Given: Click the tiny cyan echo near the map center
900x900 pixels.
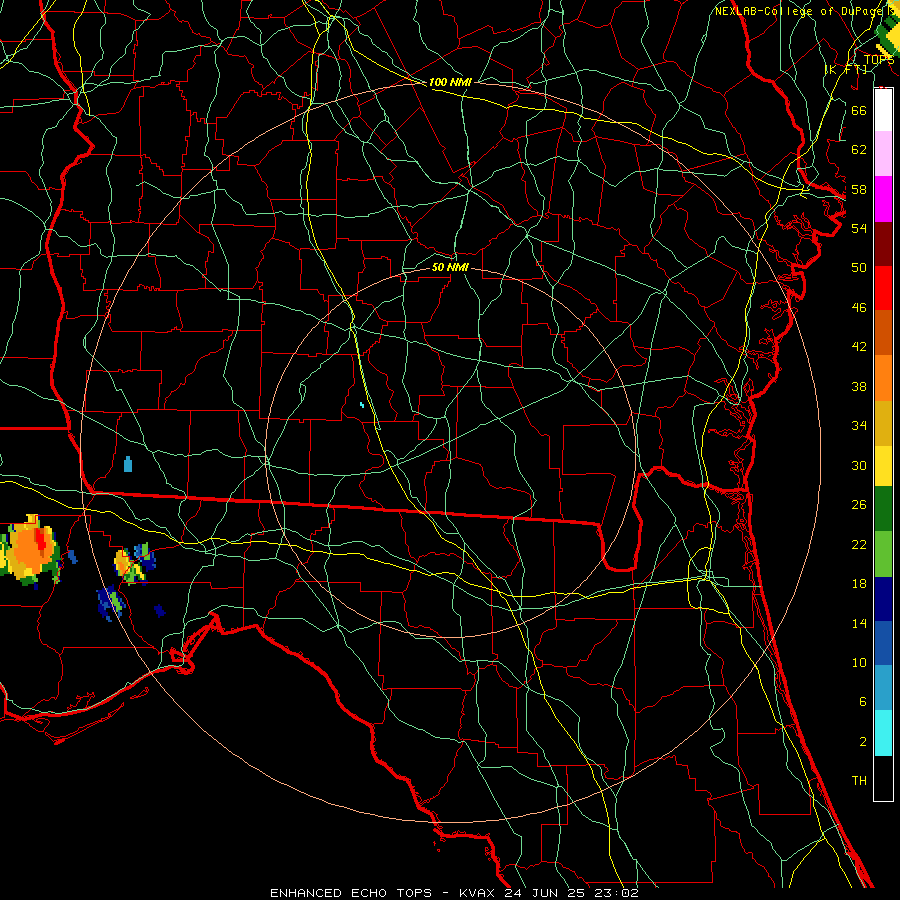Looking at the screenshot, I should tap(362, 405).
